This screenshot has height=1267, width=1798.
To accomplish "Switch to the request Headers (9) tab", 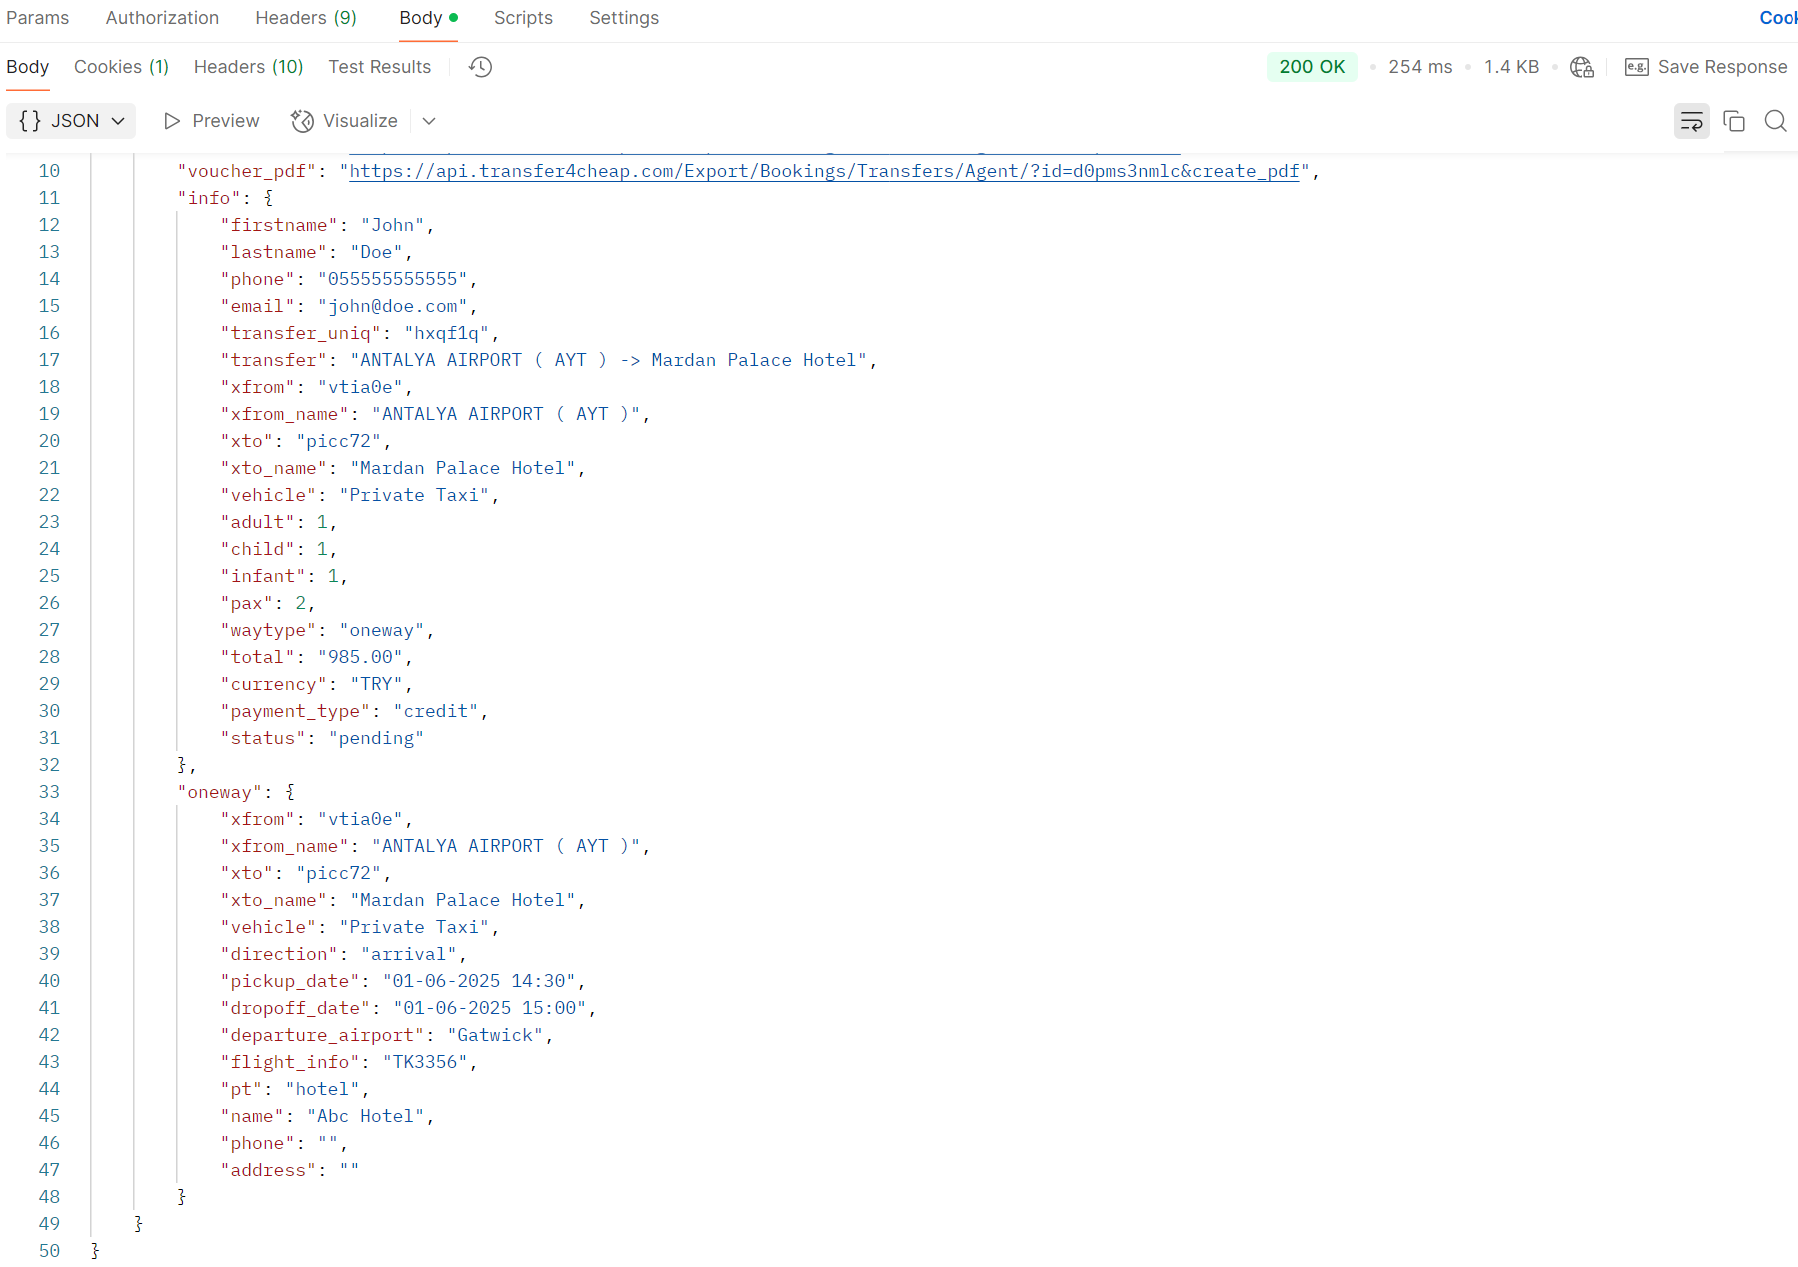I will tap(306, 18).
